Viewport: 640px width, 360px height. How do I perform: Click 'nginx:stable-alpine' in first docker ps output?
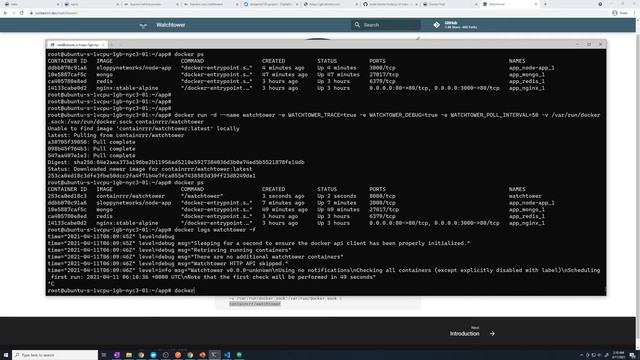coord(127,88)
